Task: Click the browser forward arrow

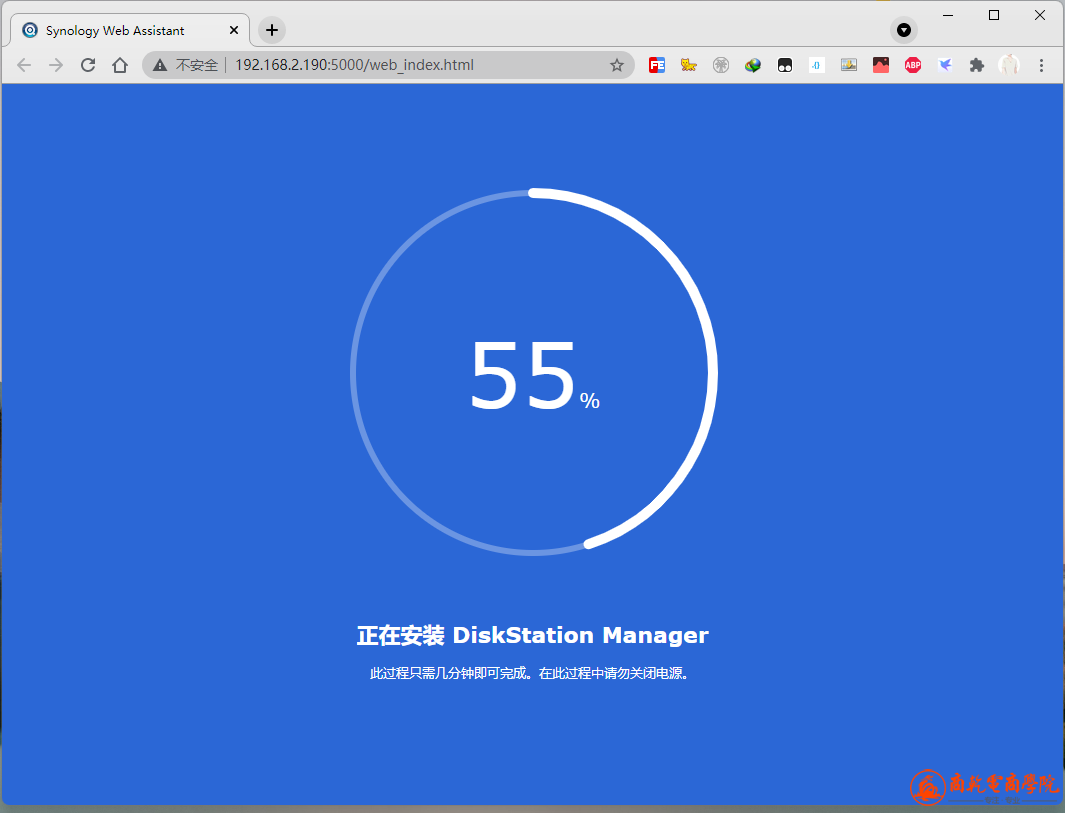Action: (56, 65)
